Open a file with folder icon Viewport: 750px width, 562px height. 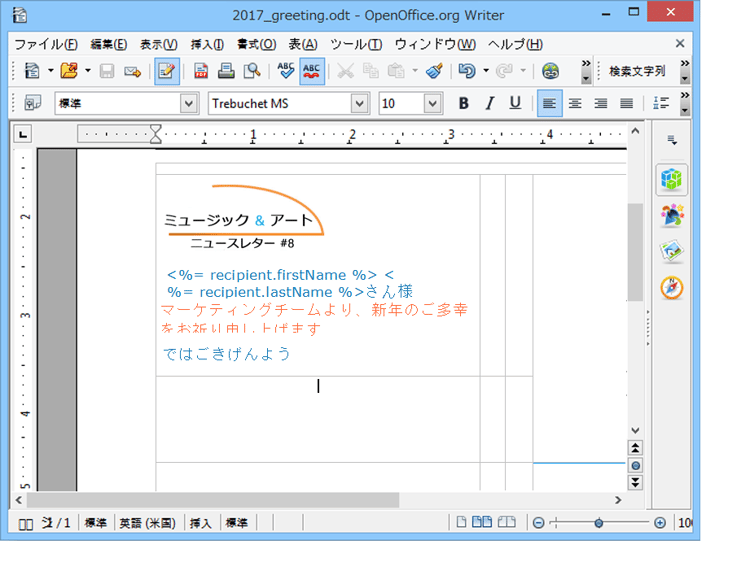pyautogui.click(x=69, y=71)
